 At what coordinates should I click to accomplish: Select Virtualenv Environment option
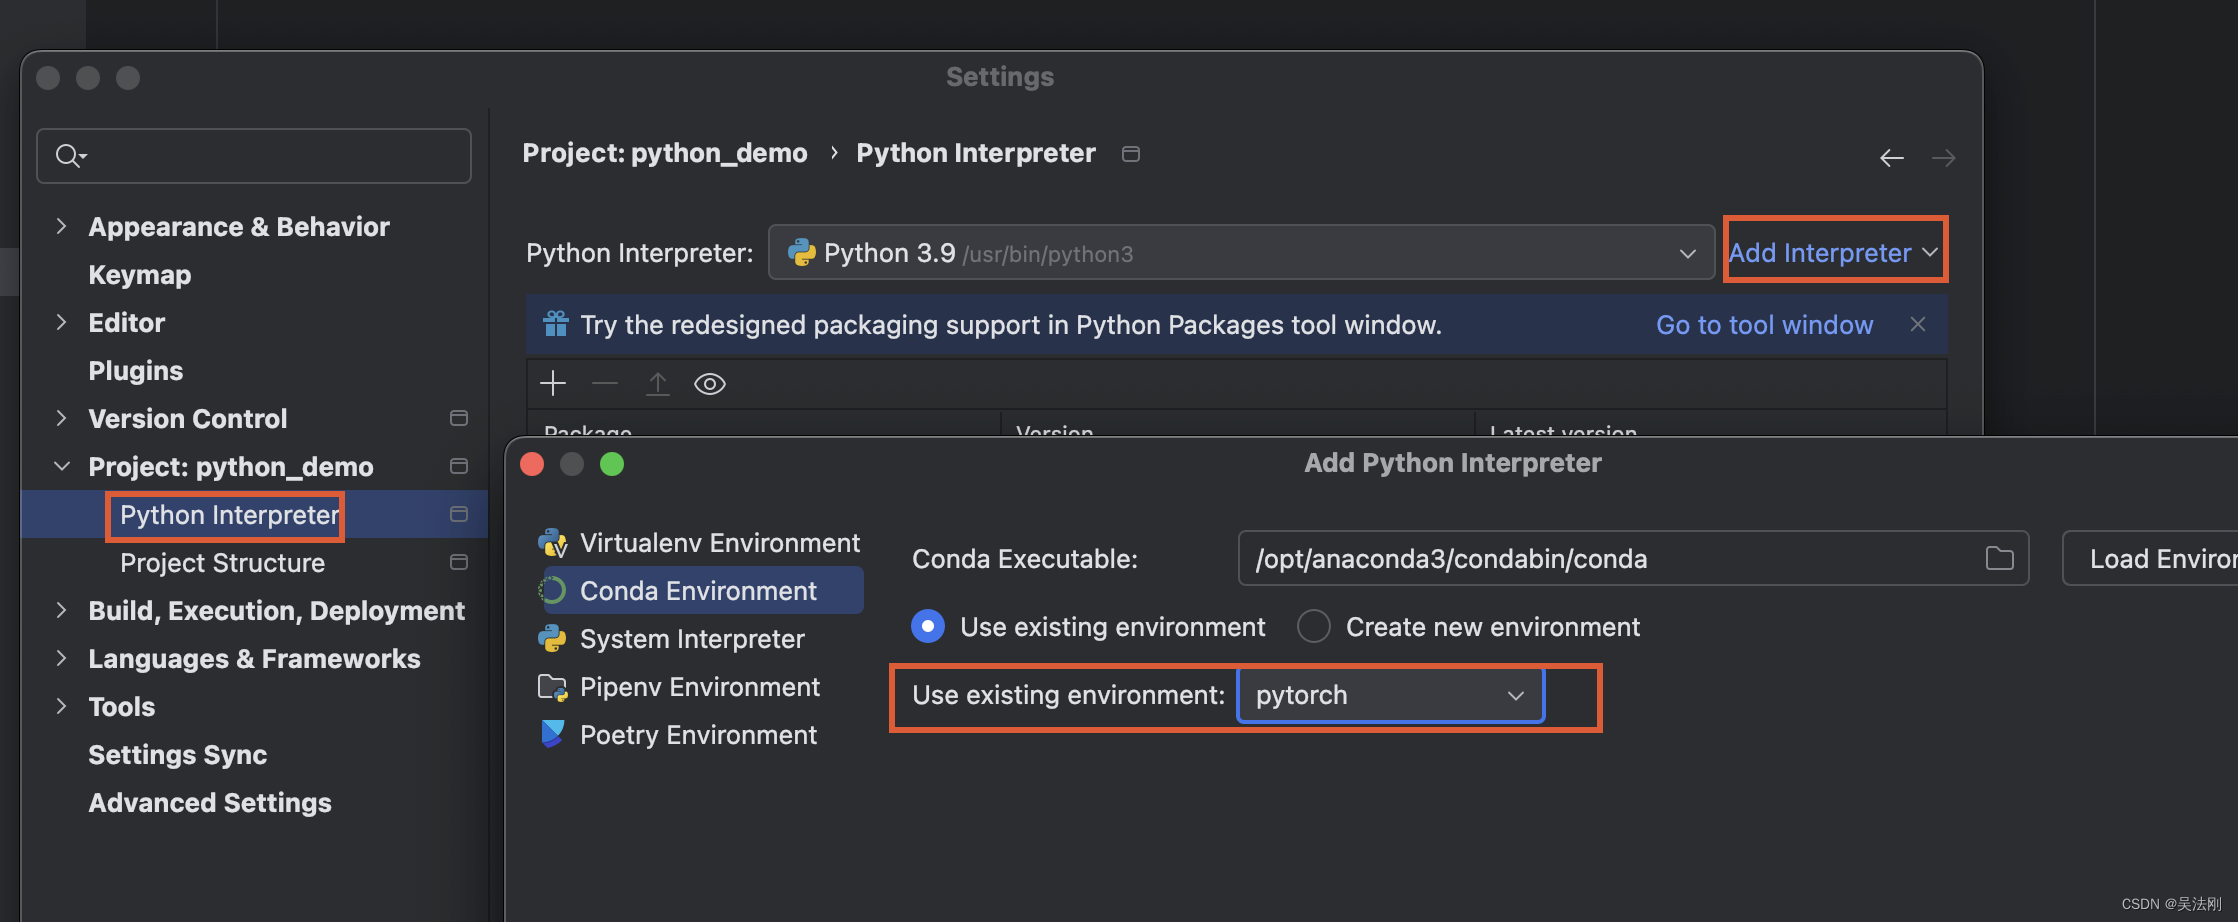[719, 543]
